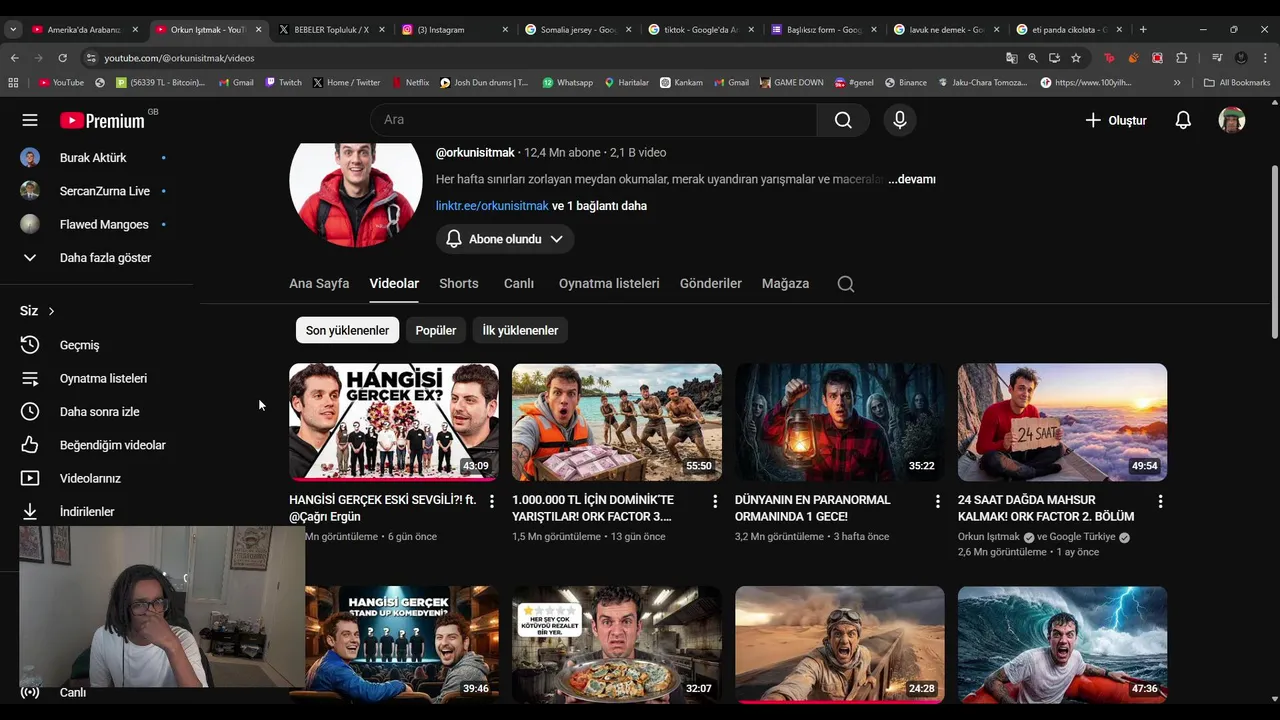Open Beğendiğim videolar in sidebar
1280x720 pixels.
112,445
